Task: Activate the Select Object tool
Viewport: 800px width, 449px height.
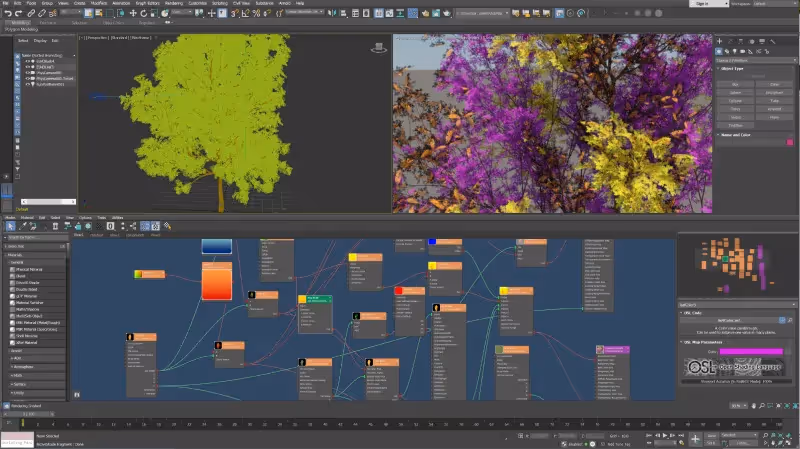Action: (88, 13)
